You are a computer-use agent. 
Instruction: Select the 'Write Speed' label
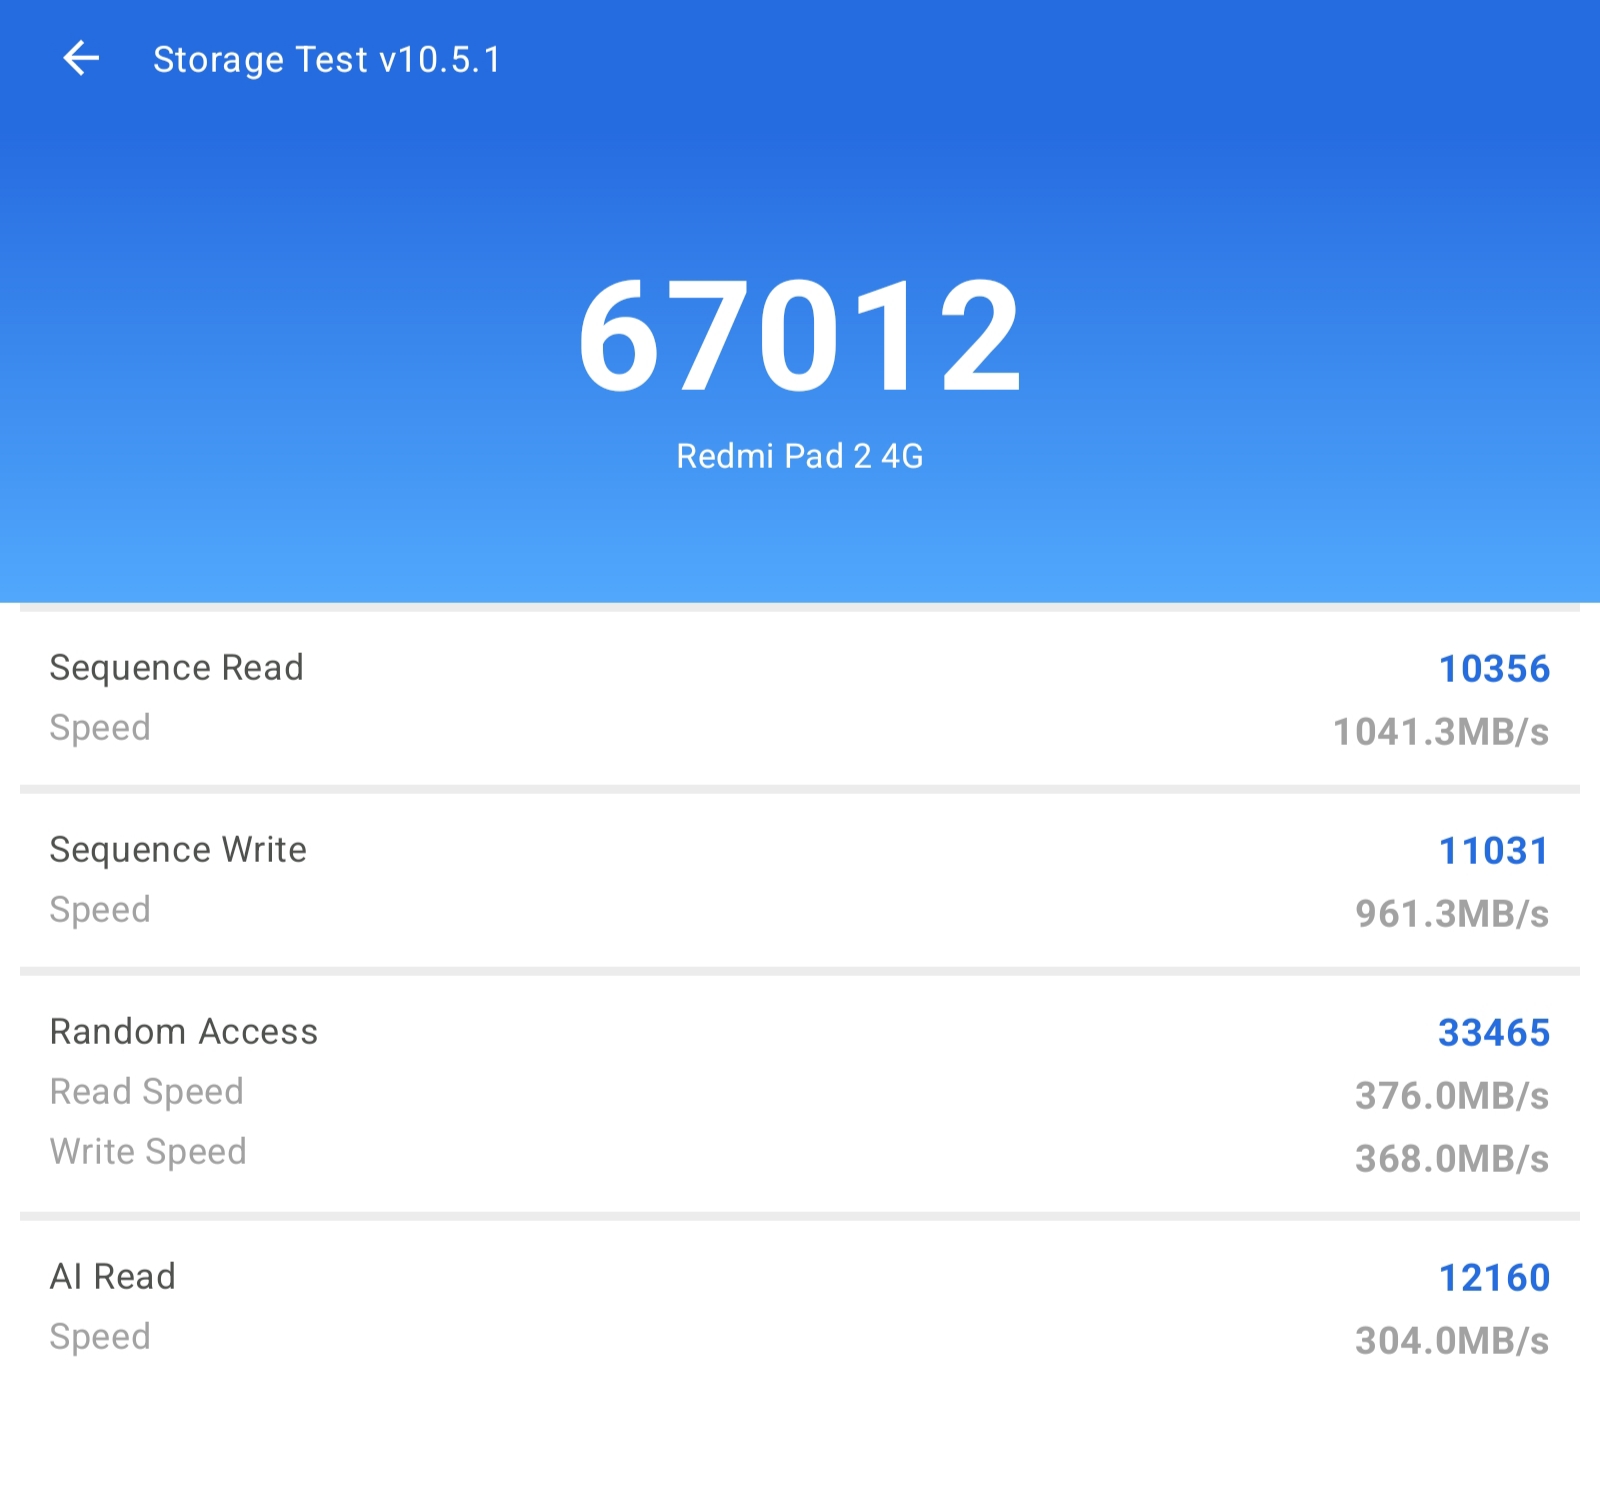(x=148, y=1152)
